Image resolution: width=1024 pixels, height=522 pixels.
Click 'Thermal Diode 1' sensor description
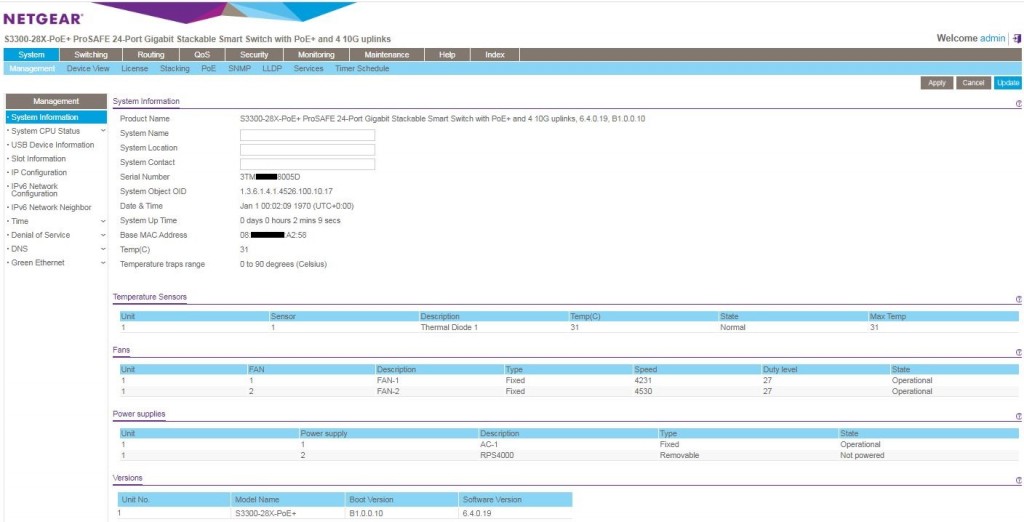[x=449, y=327]
